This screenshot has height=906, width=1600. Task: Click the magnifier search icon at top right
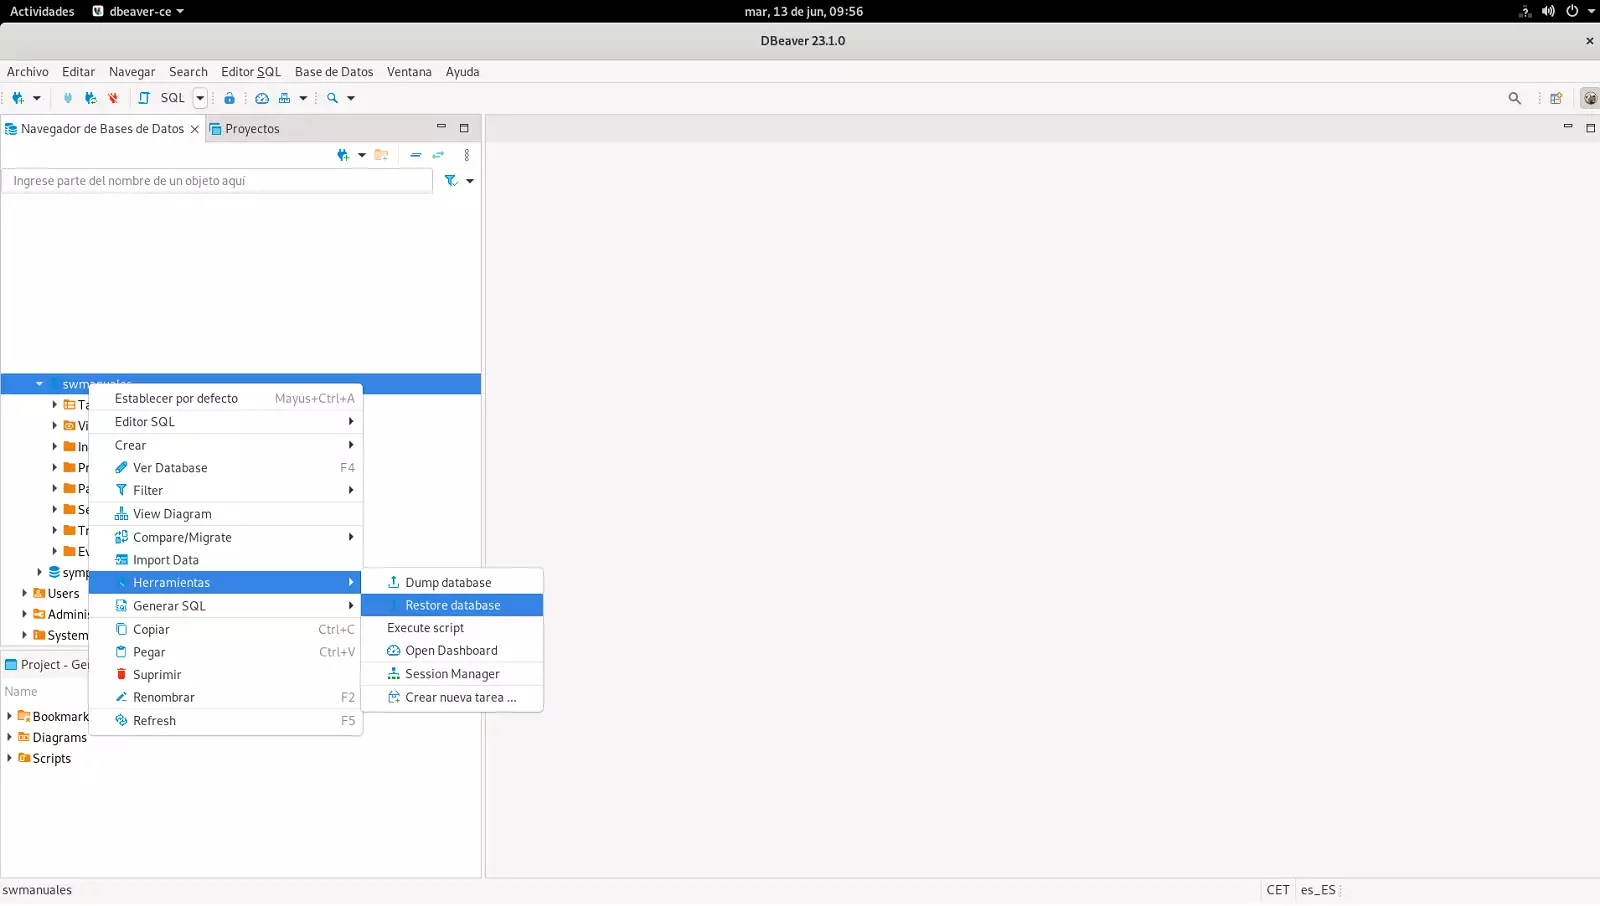1514,98
